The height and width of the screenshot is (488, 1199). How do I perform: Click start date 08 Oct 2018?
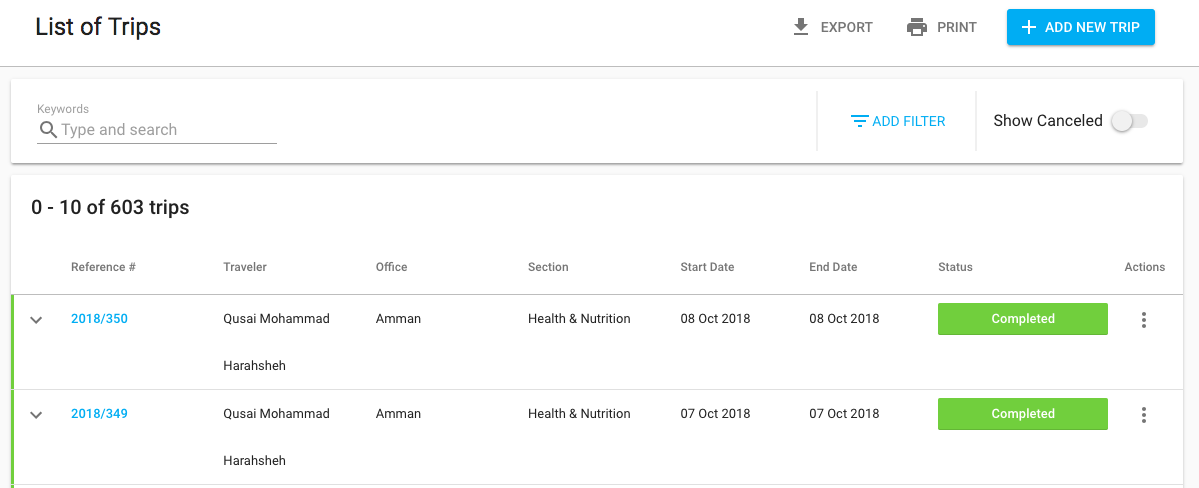coord(716,319)
